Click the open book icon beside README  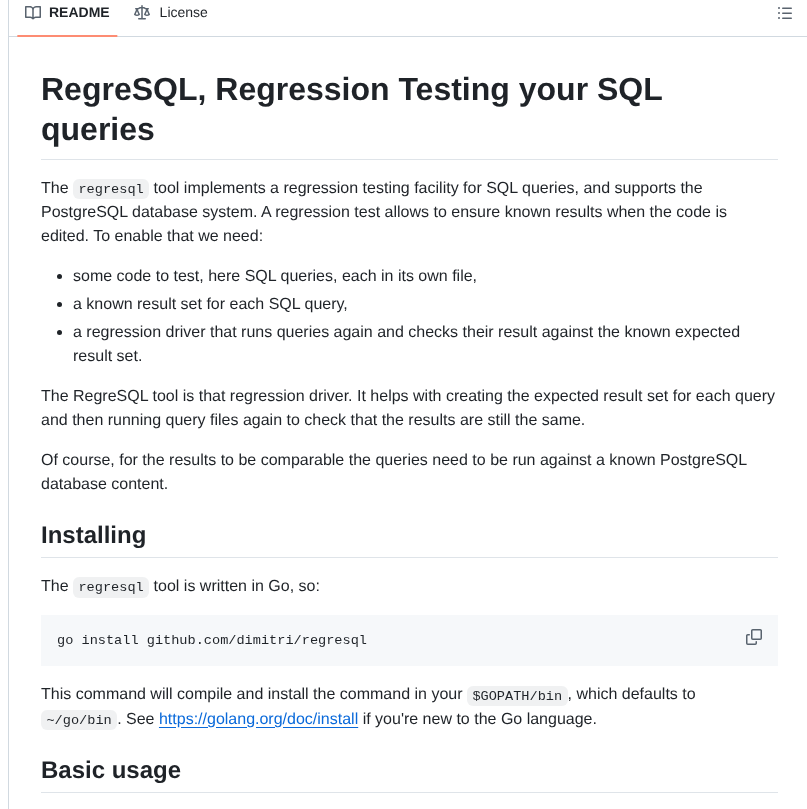pyautogui.click(x=34, y=12)
